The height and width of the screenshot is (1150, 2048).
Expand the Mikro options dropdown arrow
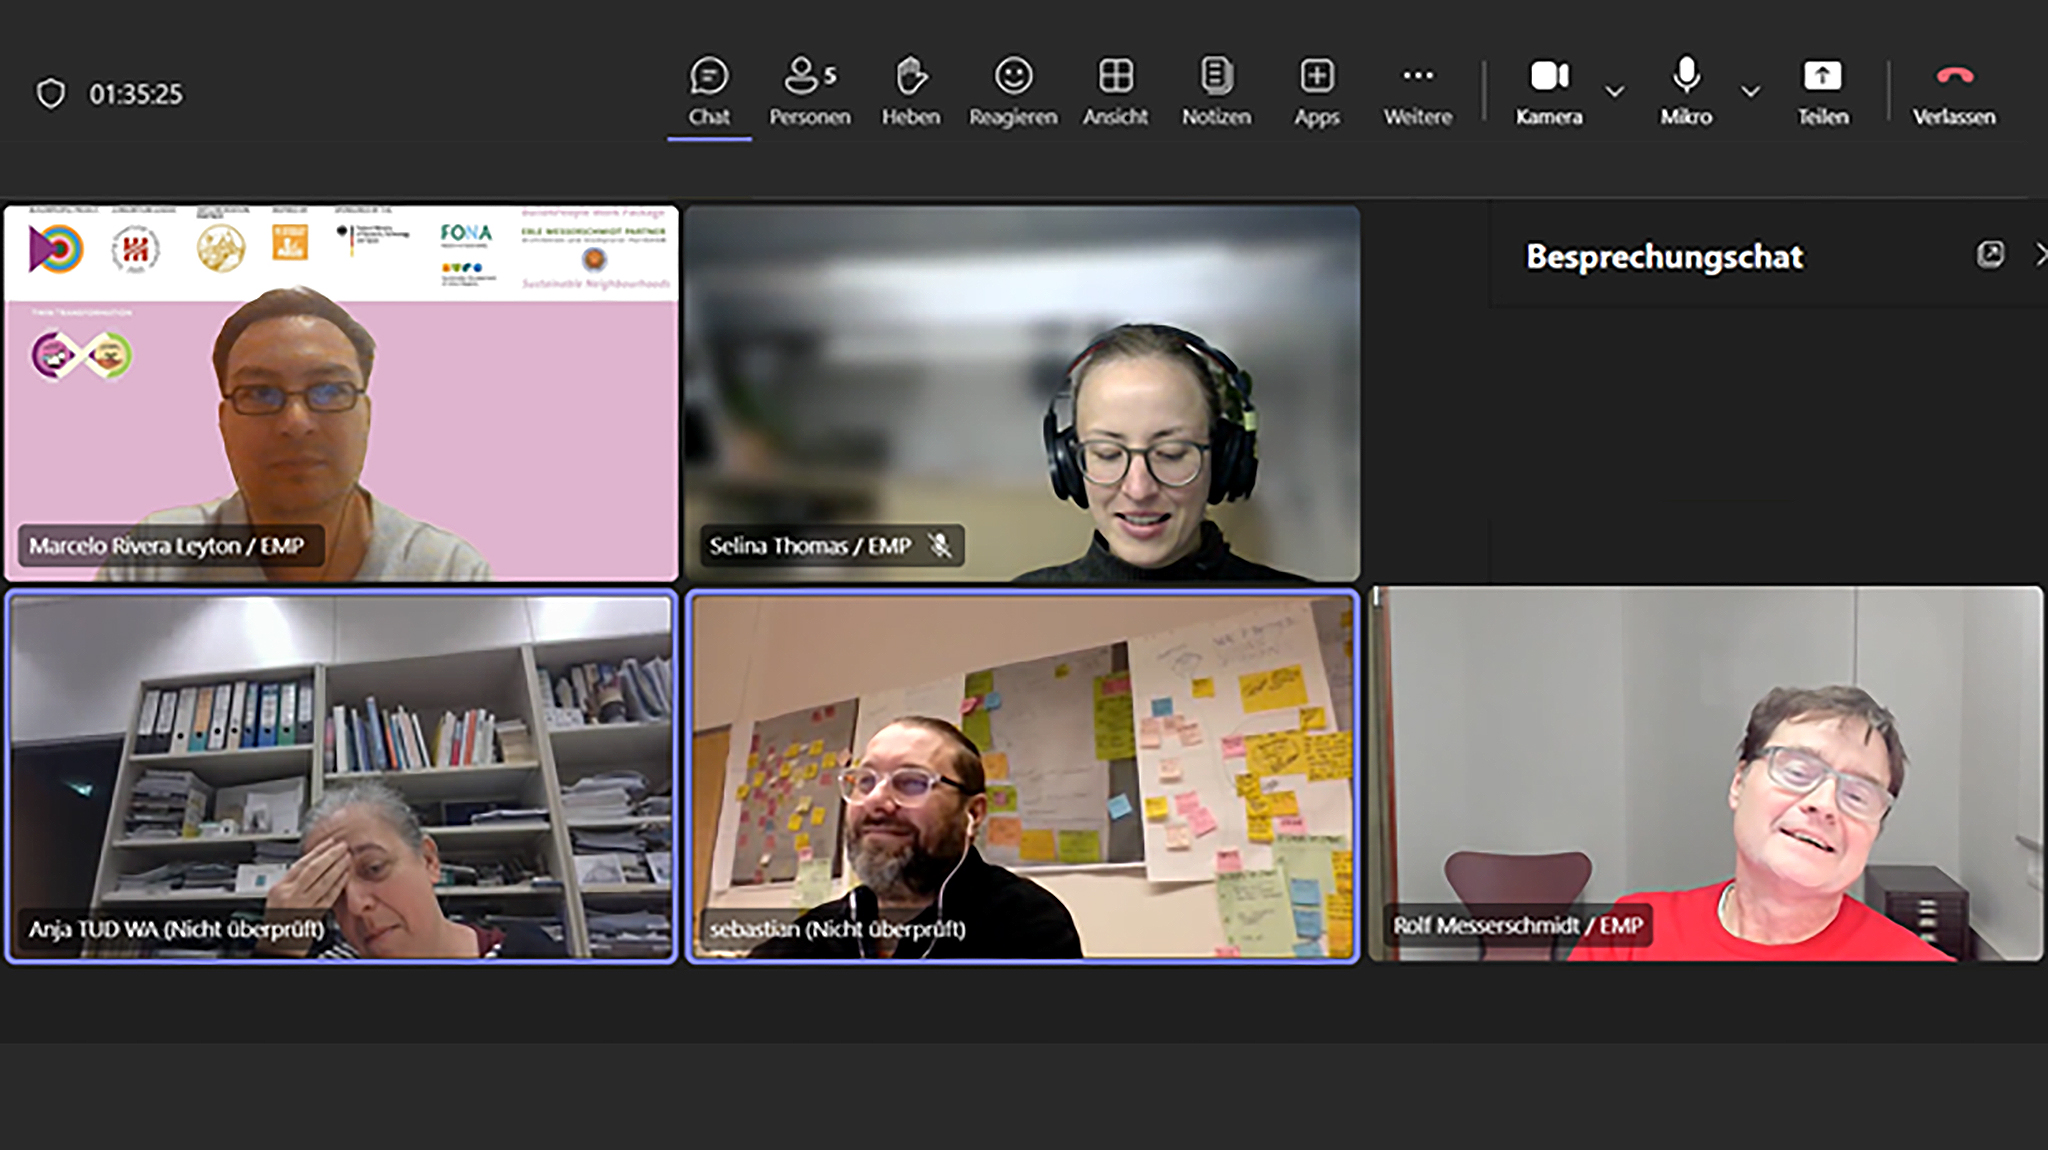click(x=1750, y=92)
